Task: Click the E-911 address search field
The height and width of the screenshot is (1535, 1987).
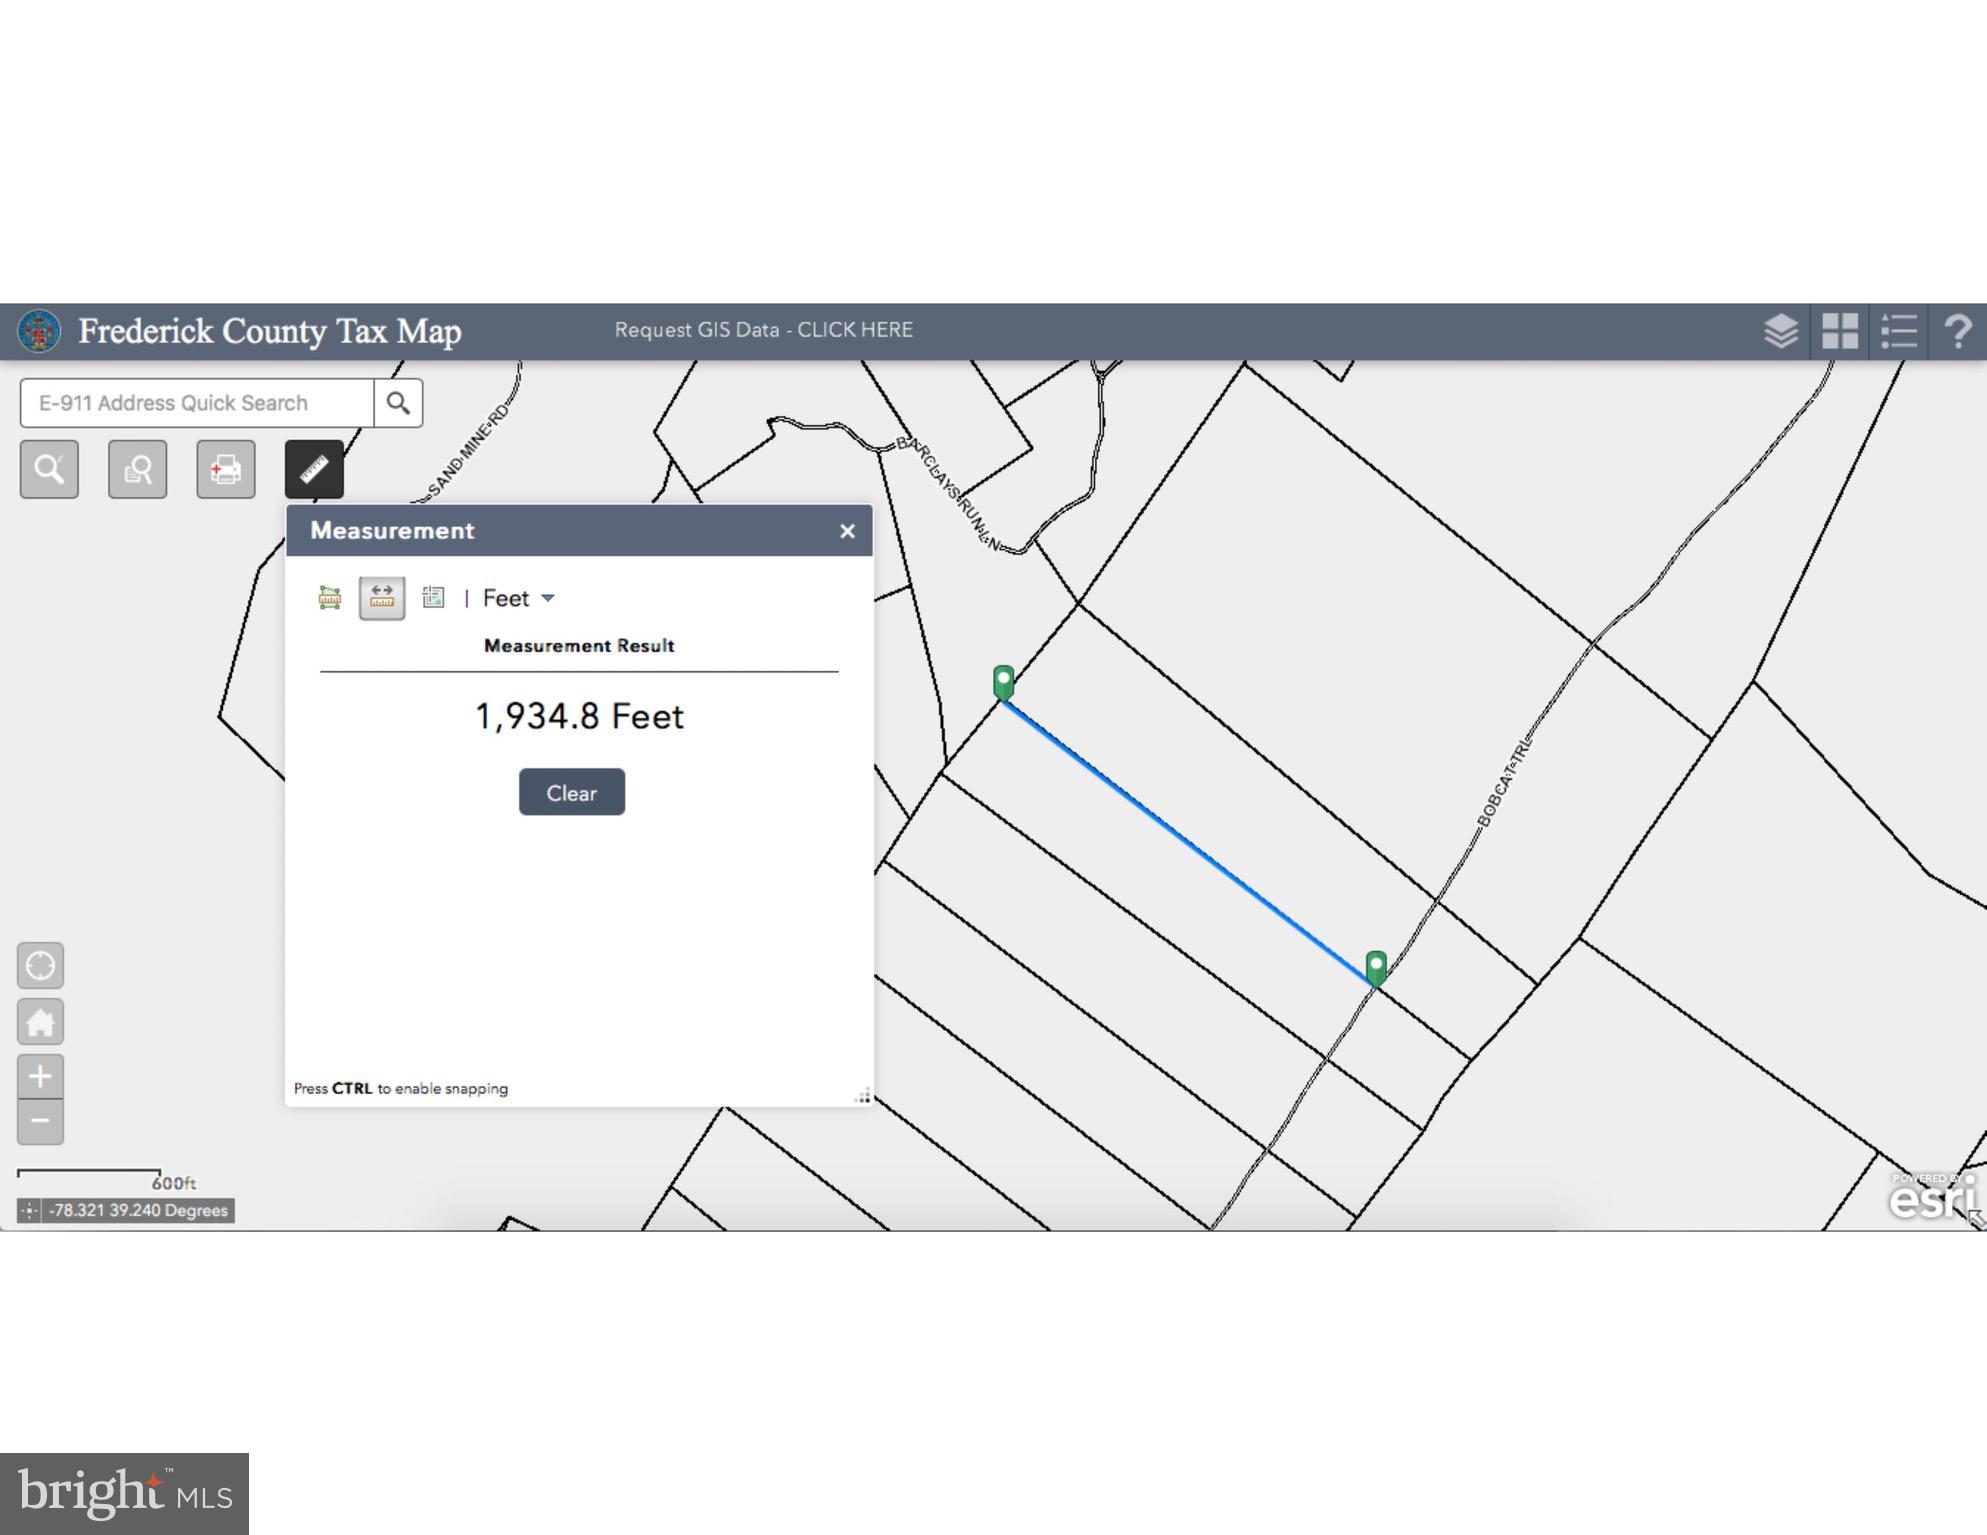Action: (197, 403)
